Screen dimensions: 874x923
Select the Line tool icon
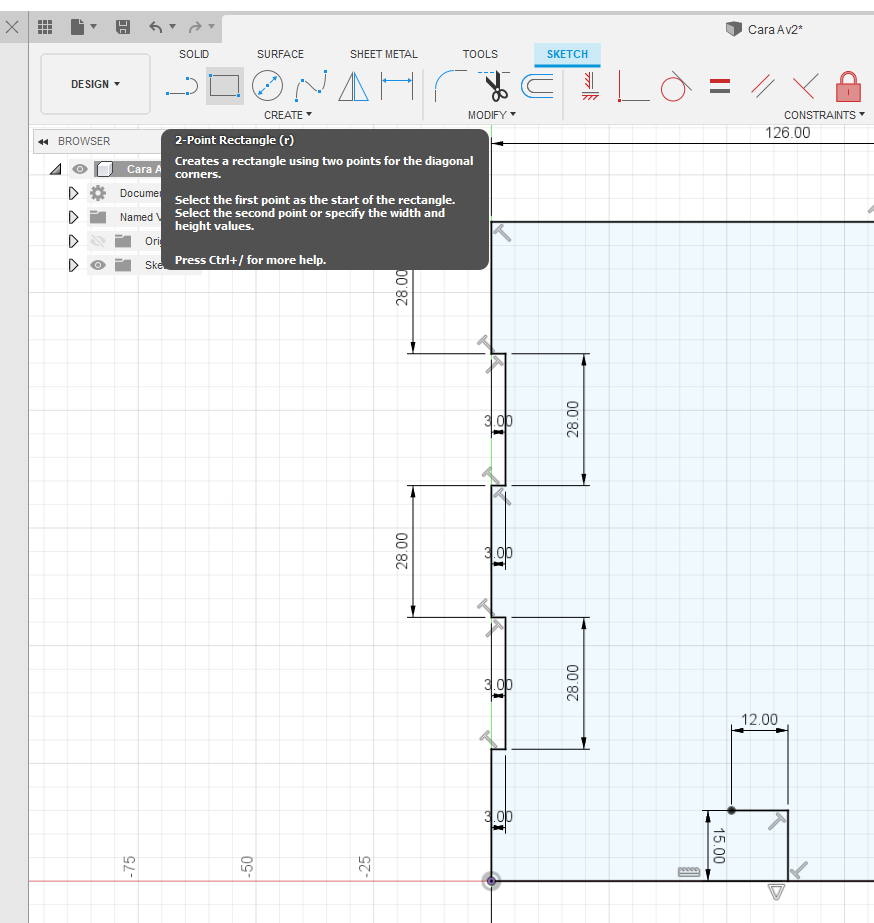pyautogui.click(x=182, y=86)
